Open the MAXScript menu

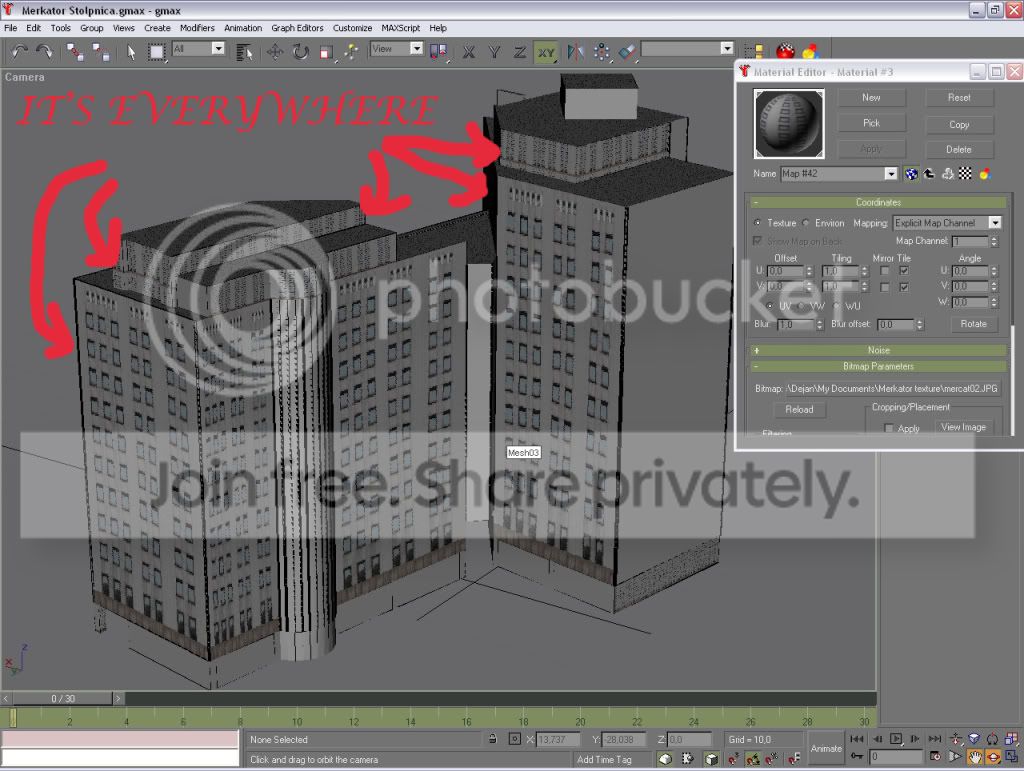pos(400,28)
